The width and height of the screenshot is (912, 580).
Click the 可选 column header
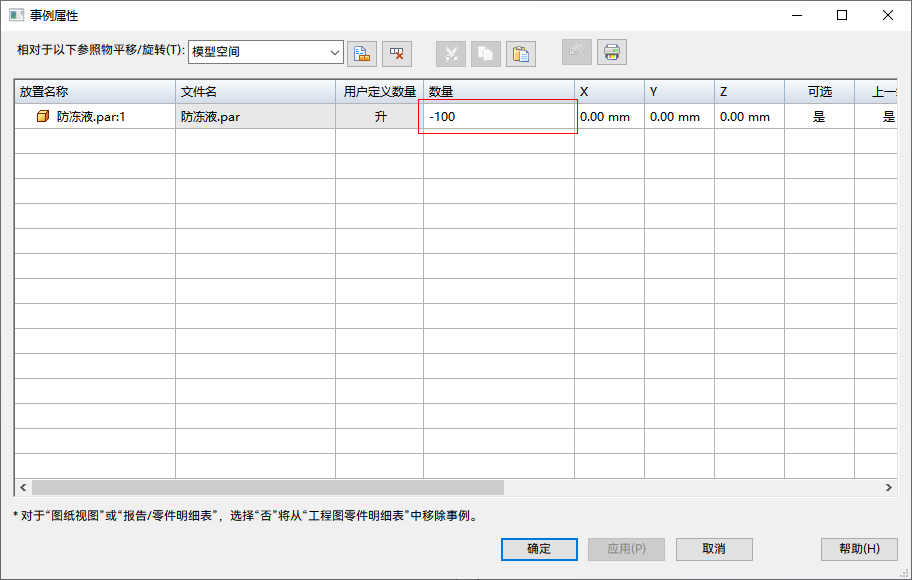[x=820, y=91]
